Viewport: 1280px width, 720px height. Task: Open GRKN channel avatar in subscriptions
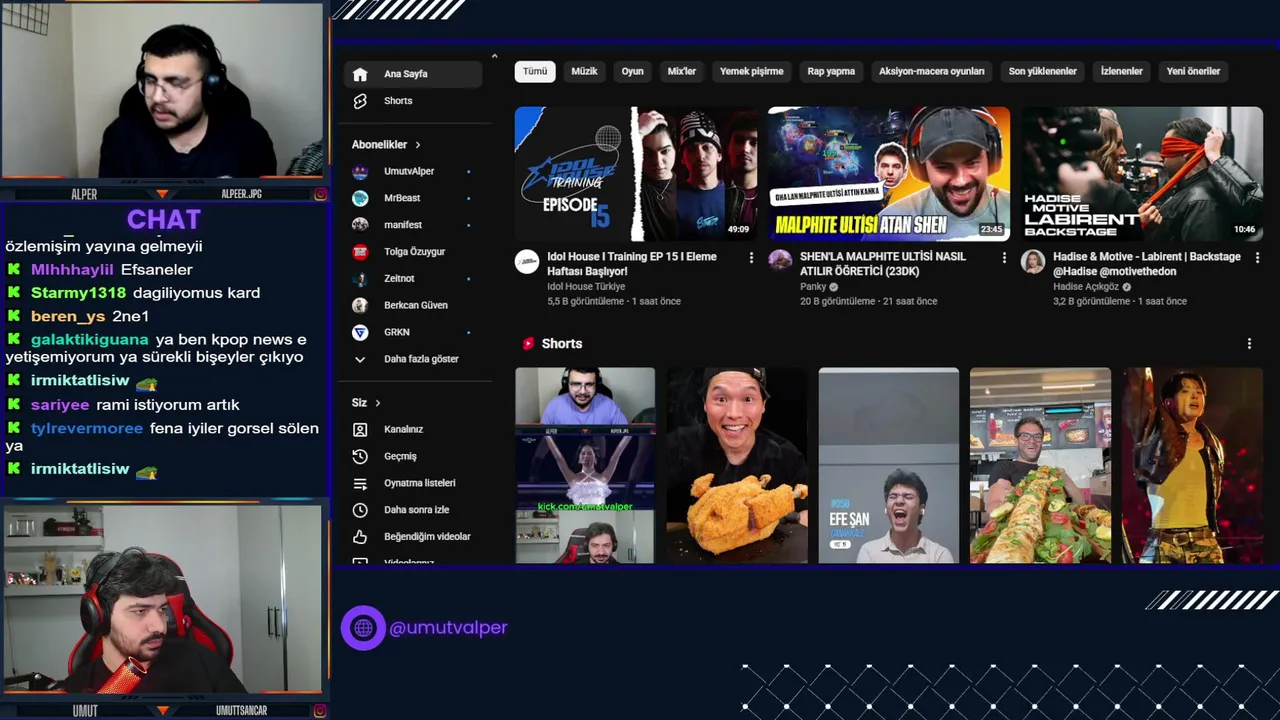click(x=360, y=332)
